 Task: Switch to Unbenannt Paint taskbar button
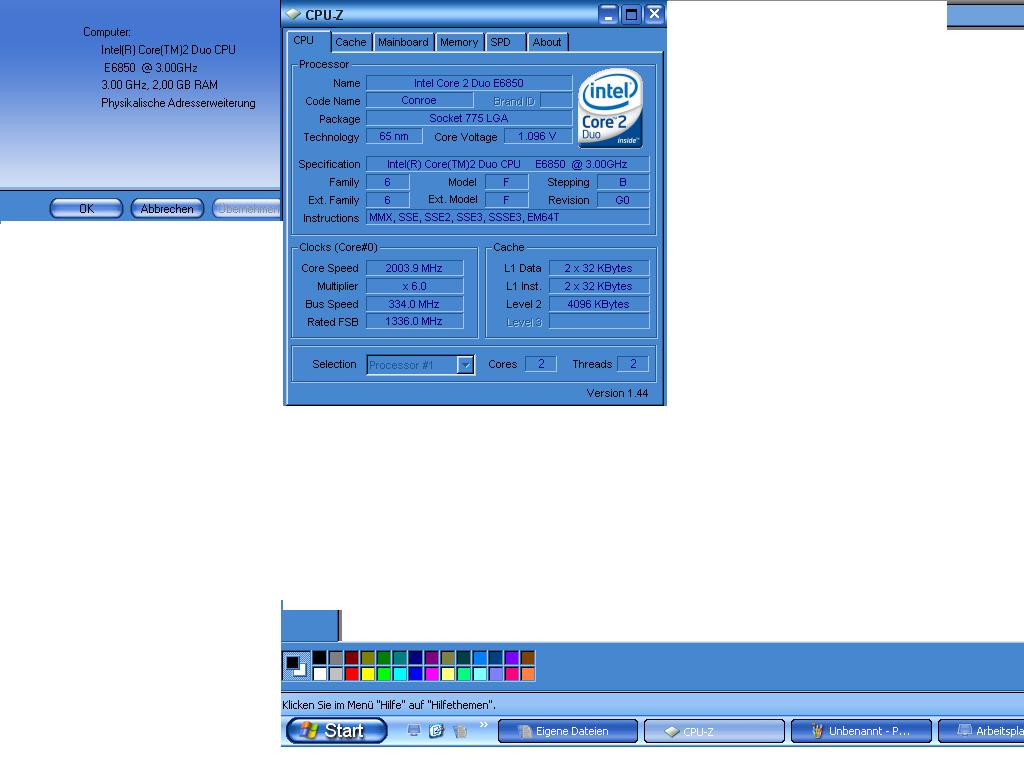861,731
